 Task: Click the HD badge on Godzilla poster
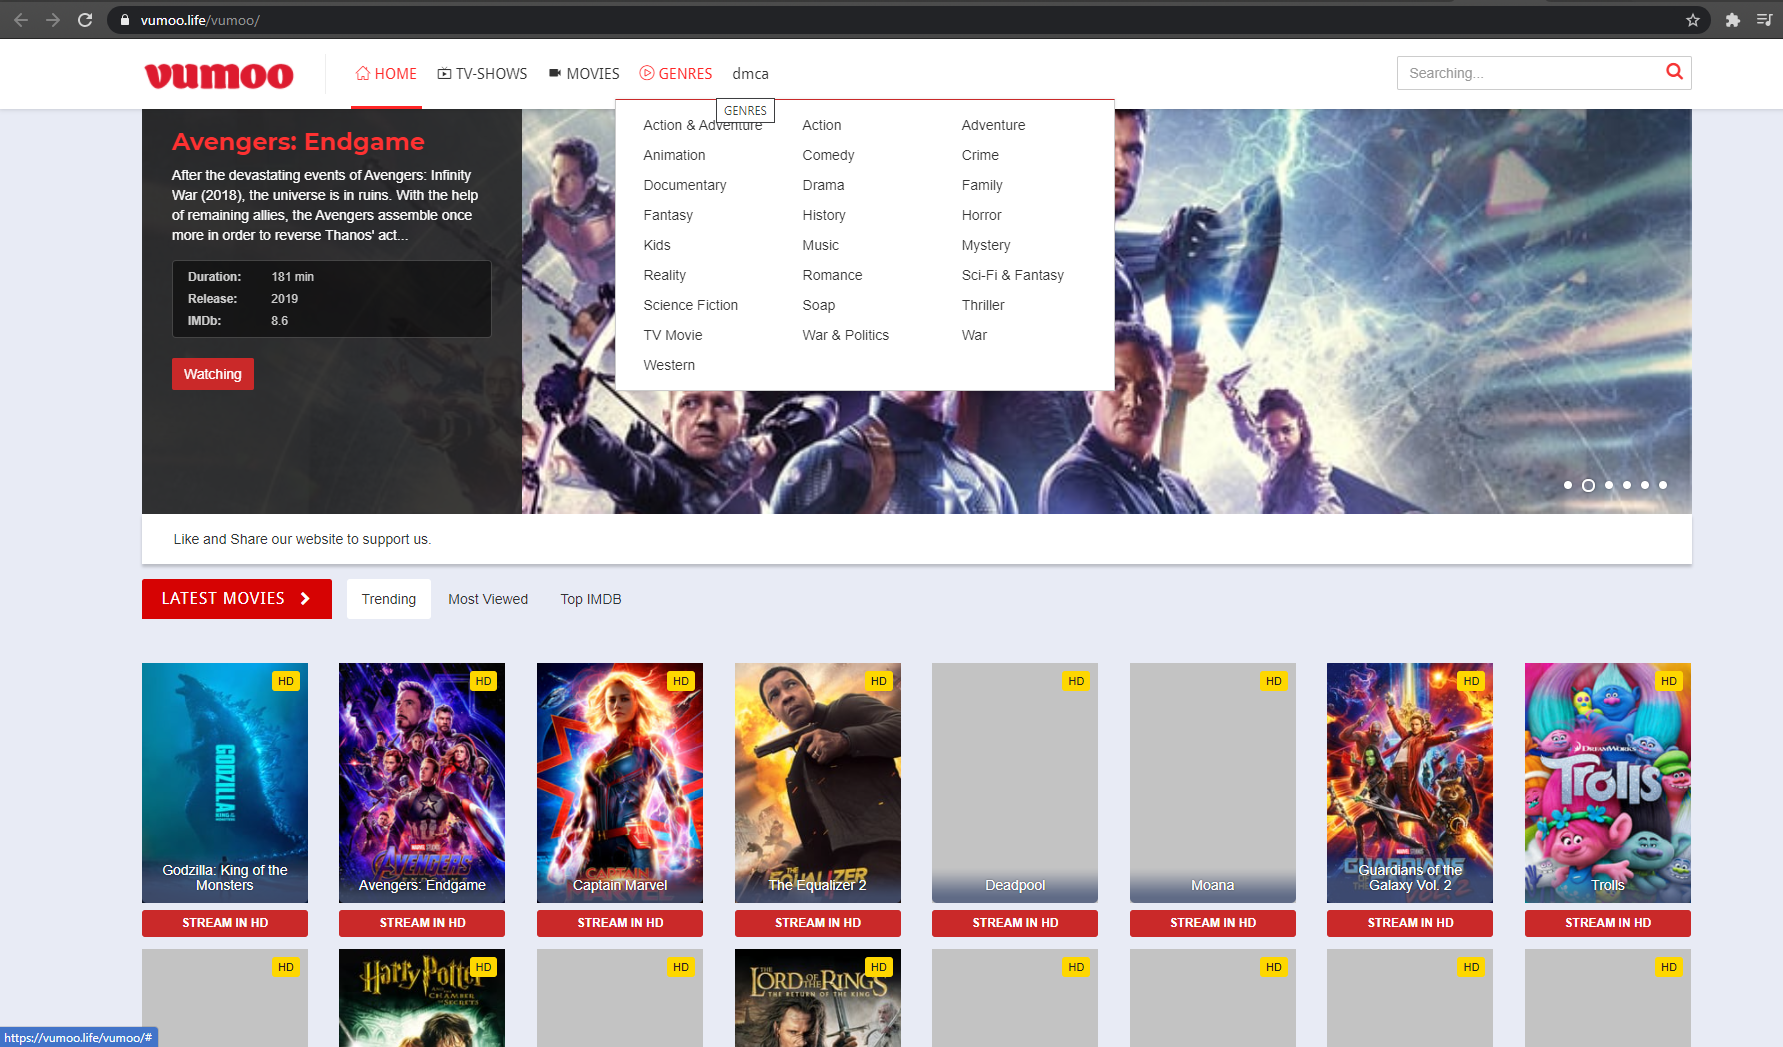click(x=286, y=681)
